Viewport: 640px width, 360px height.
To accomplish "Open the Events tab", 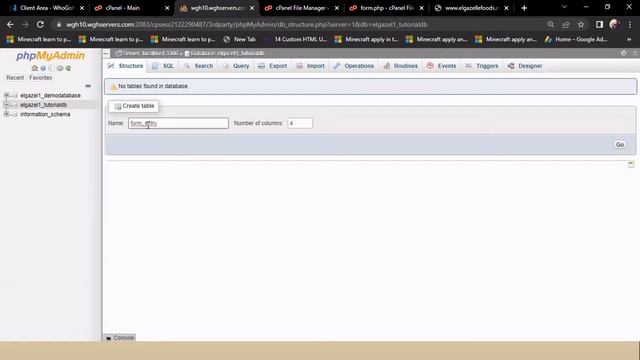I will (442, 66).
